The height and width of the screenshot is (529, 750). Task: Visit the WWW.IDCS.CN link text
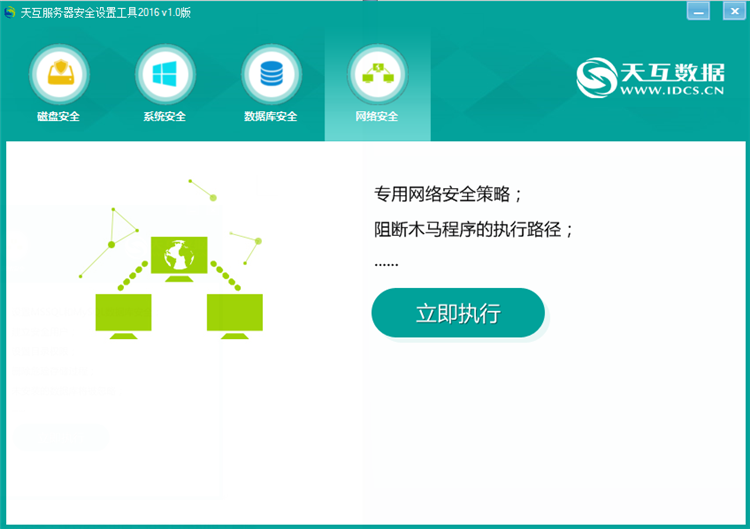coord(672,90)
